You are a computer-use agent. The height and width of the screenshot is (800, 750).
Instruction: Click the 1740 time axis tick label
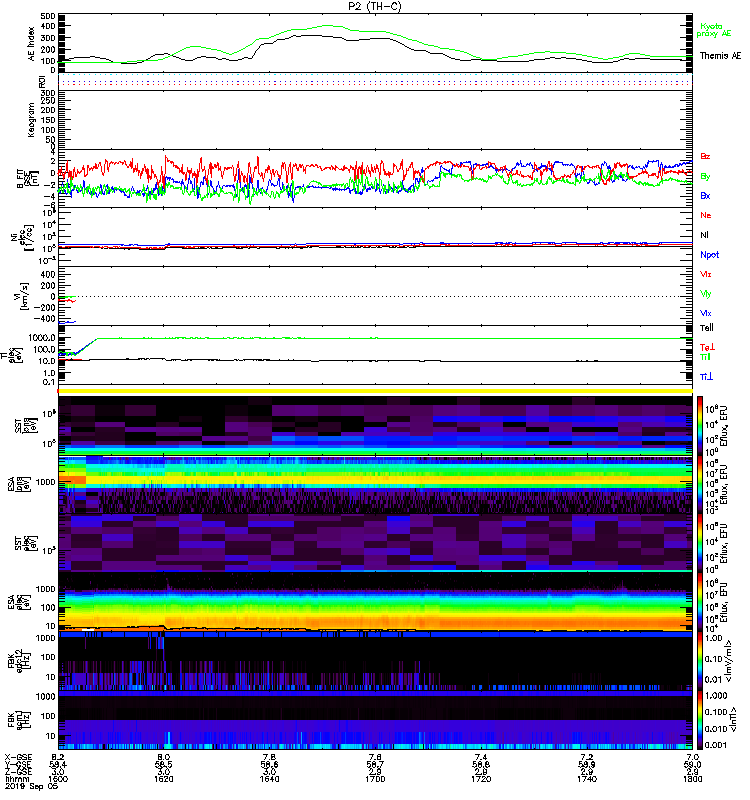[583, 782]
